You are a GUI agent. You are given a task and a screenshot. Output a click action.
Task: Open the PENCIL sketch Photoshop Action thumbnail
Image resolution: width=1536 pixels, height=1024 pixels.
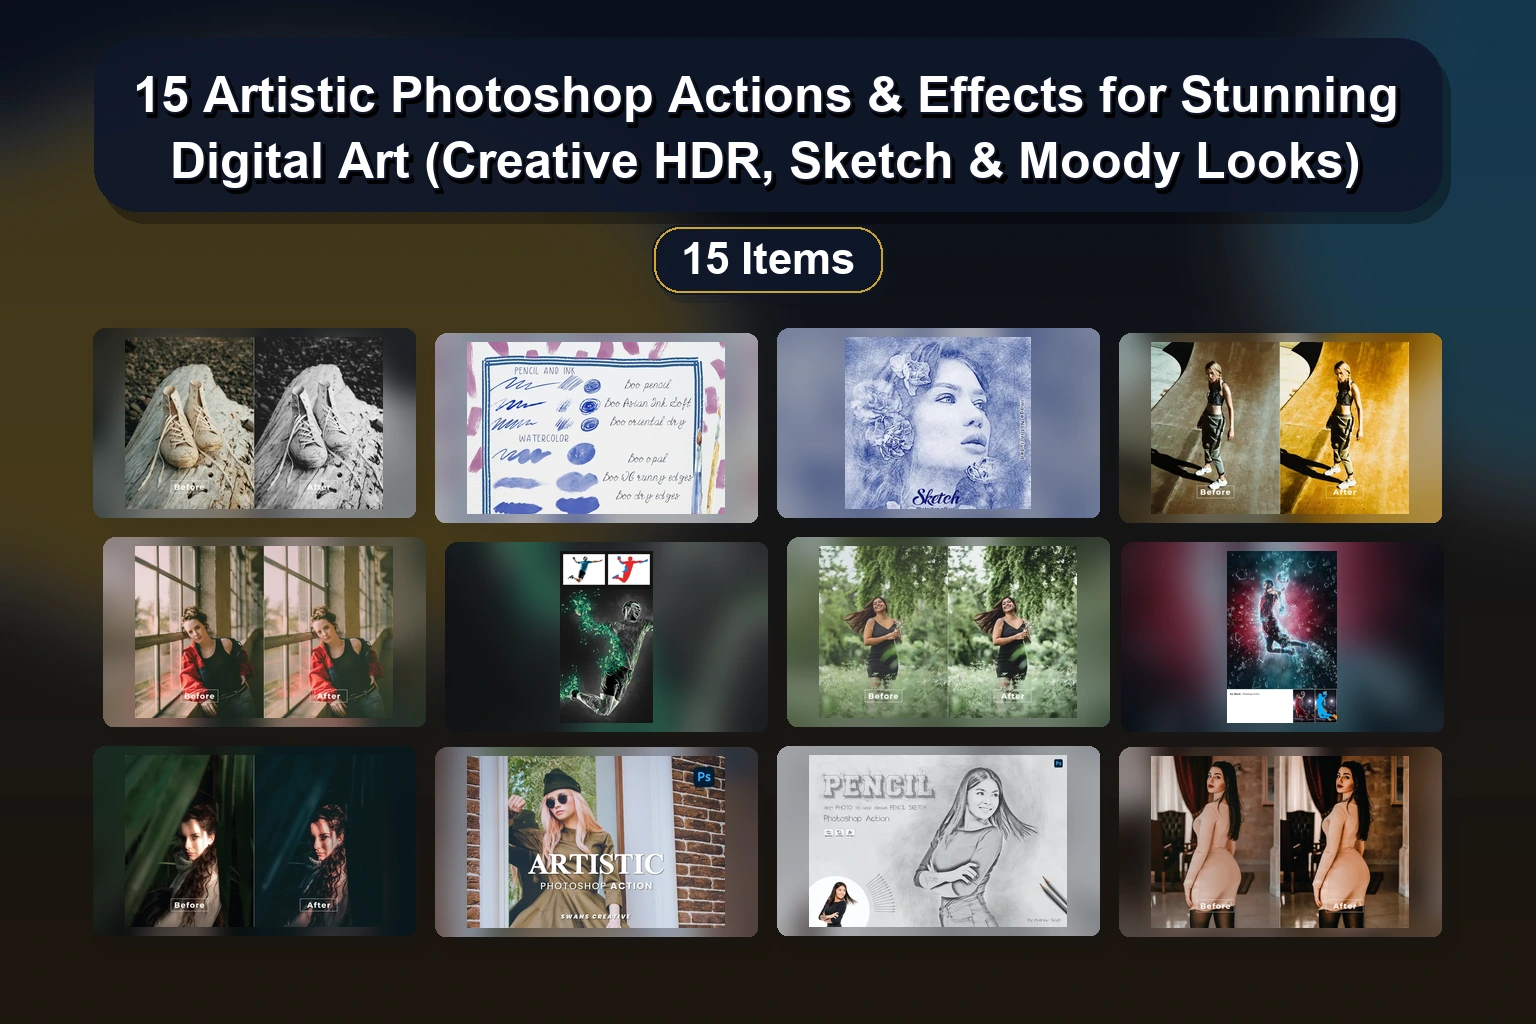[938, 841]
